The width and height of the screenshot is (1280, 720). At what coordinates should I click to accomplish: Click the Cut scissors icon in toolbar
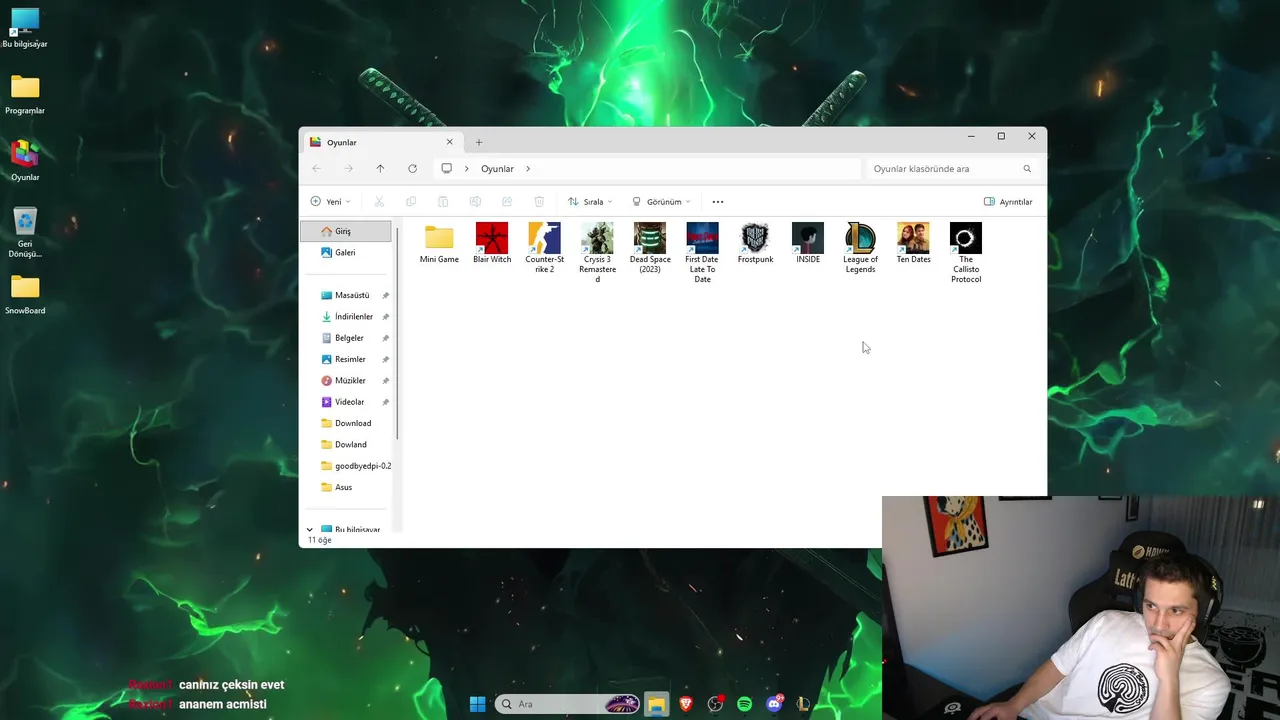tap(379, 201)
